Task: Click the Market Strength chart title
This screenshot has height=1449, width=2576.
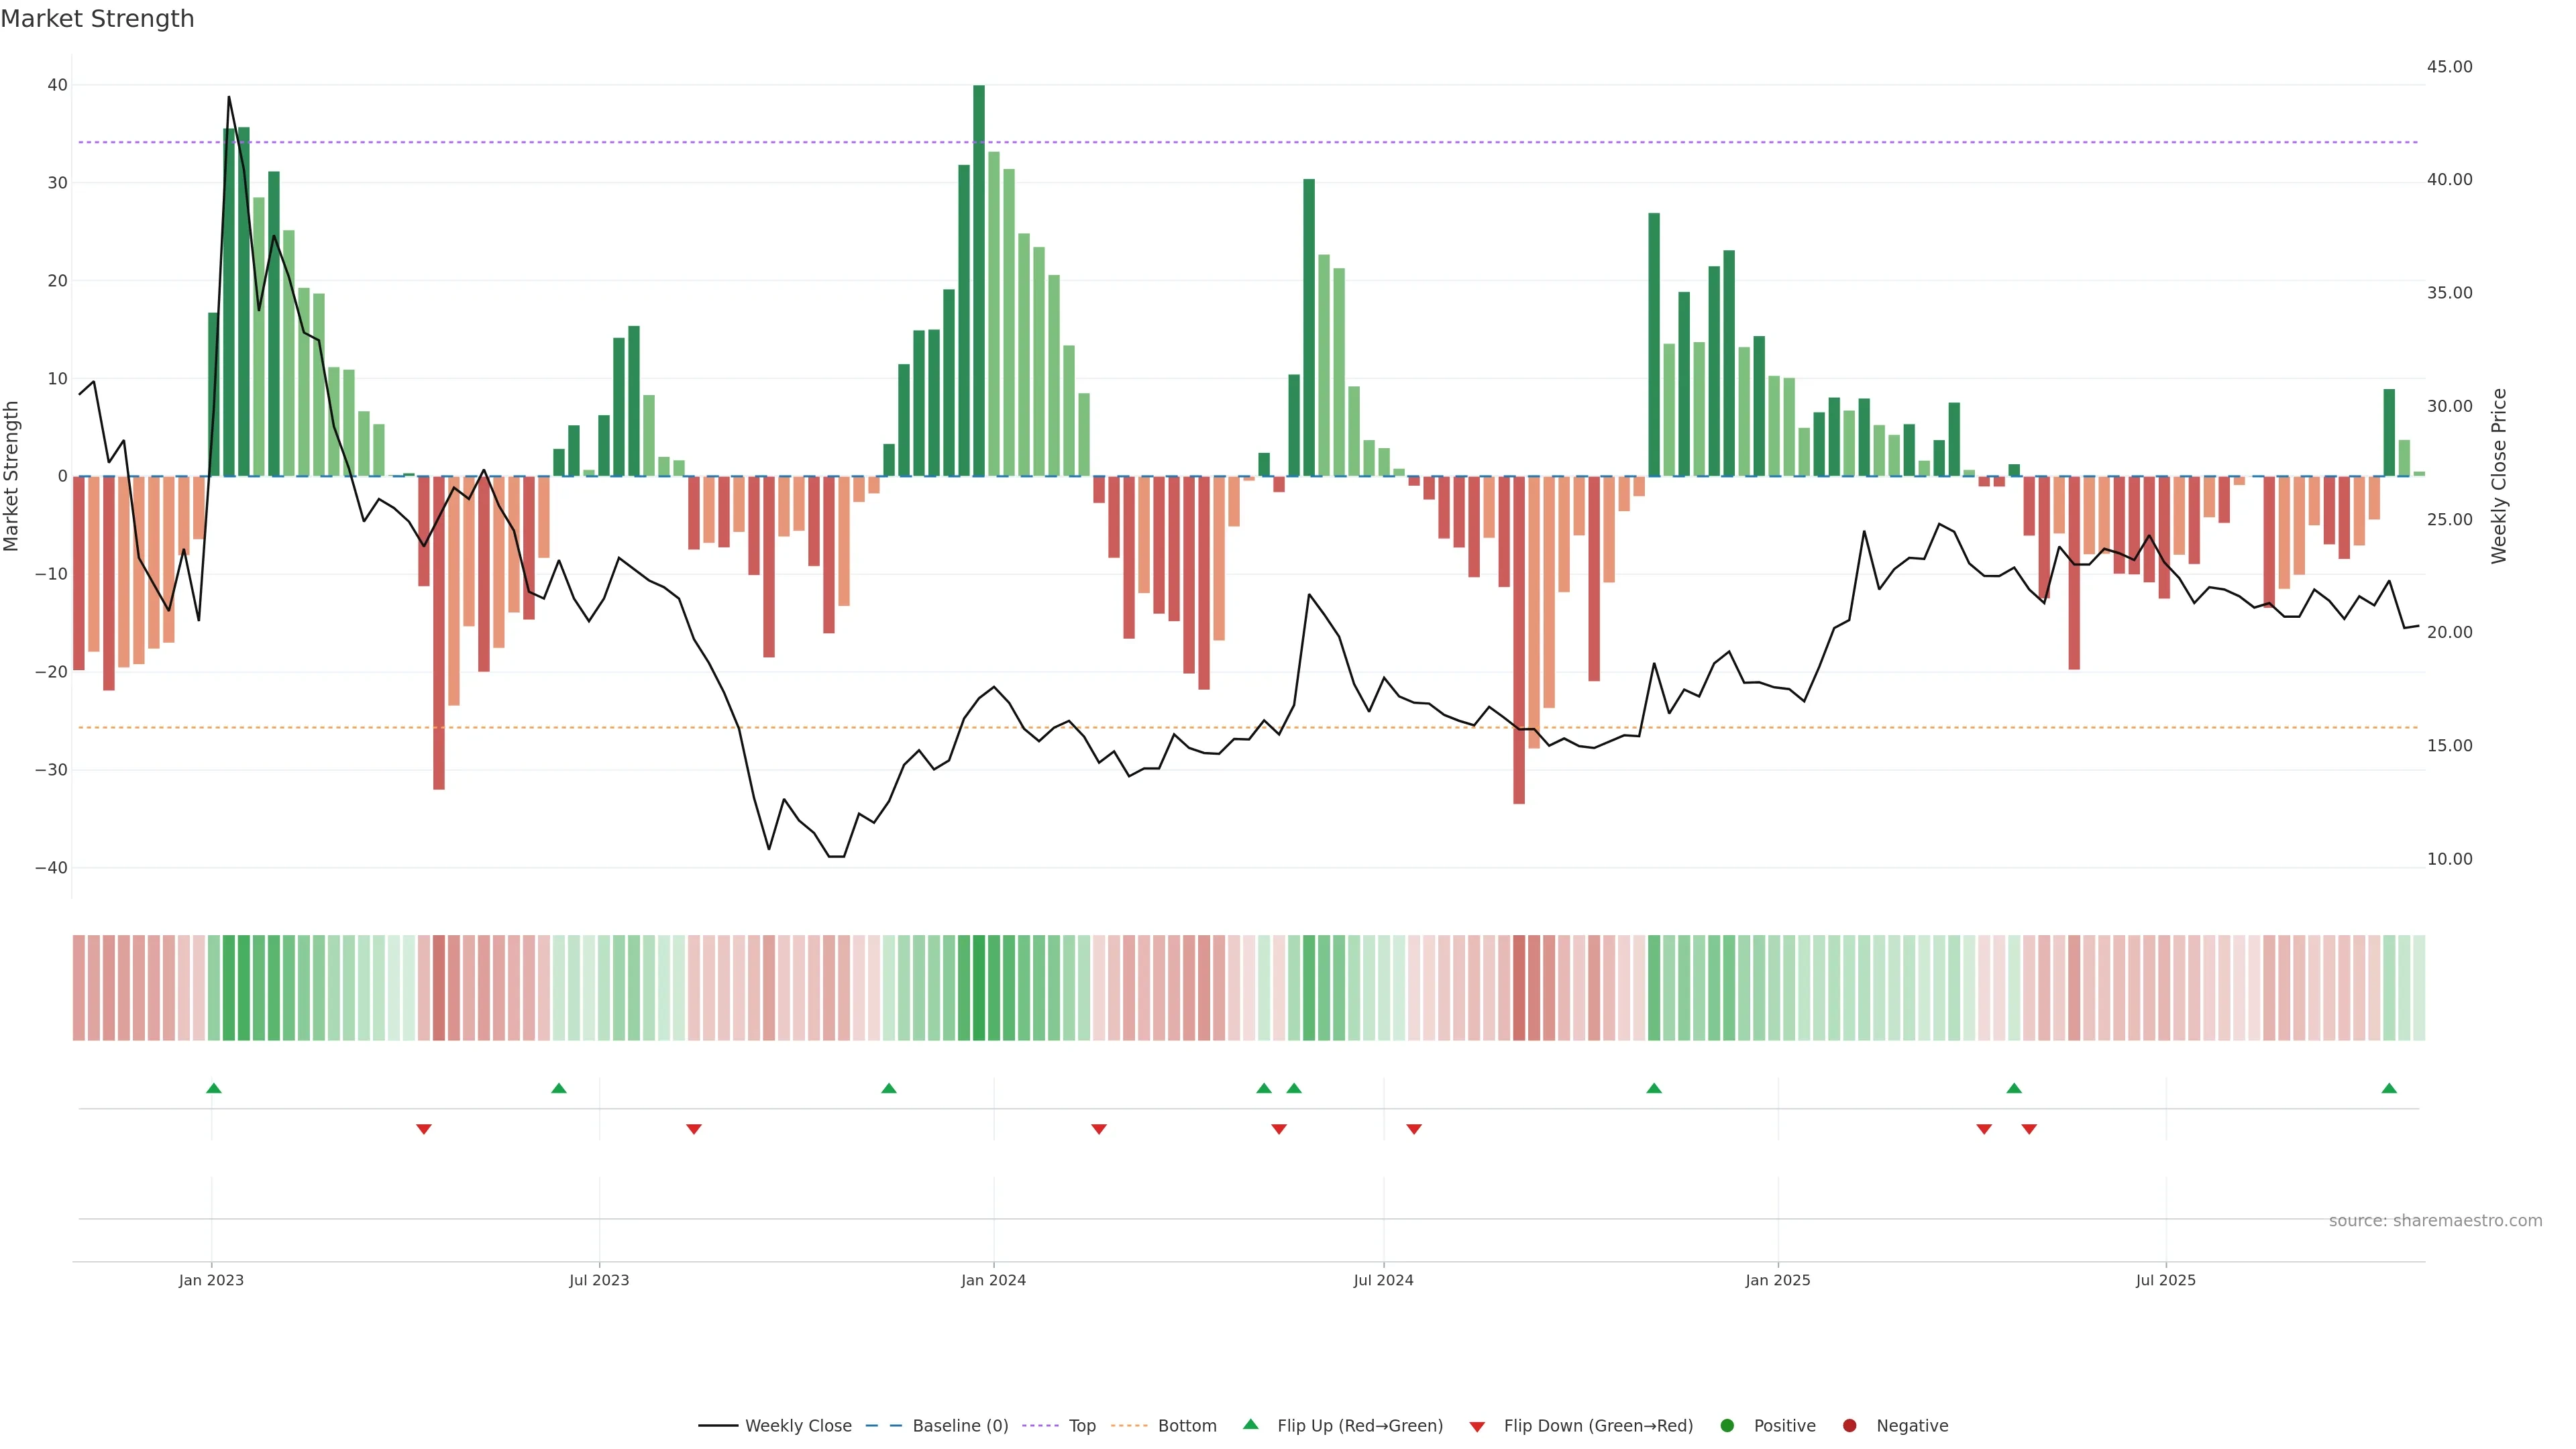Action: click(97, 19)
